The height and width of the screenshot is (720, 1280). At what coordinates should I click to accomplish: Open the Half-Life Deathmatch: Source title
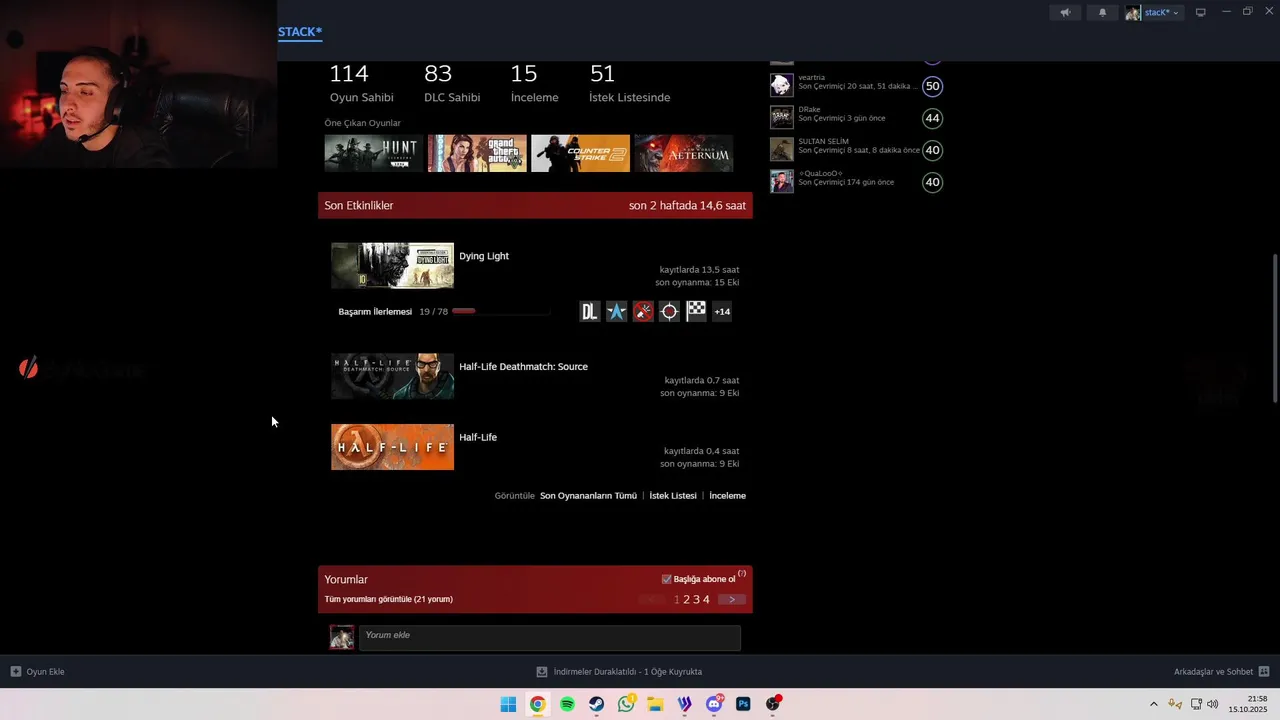523,367
